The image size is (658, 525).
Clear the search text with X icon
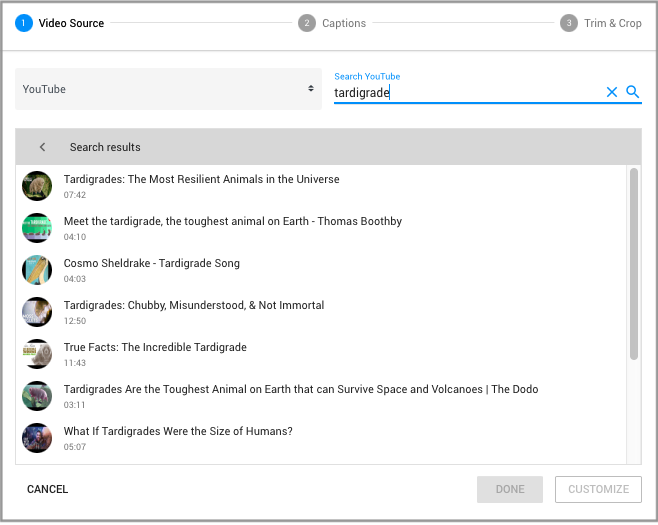tap(612, 92)
